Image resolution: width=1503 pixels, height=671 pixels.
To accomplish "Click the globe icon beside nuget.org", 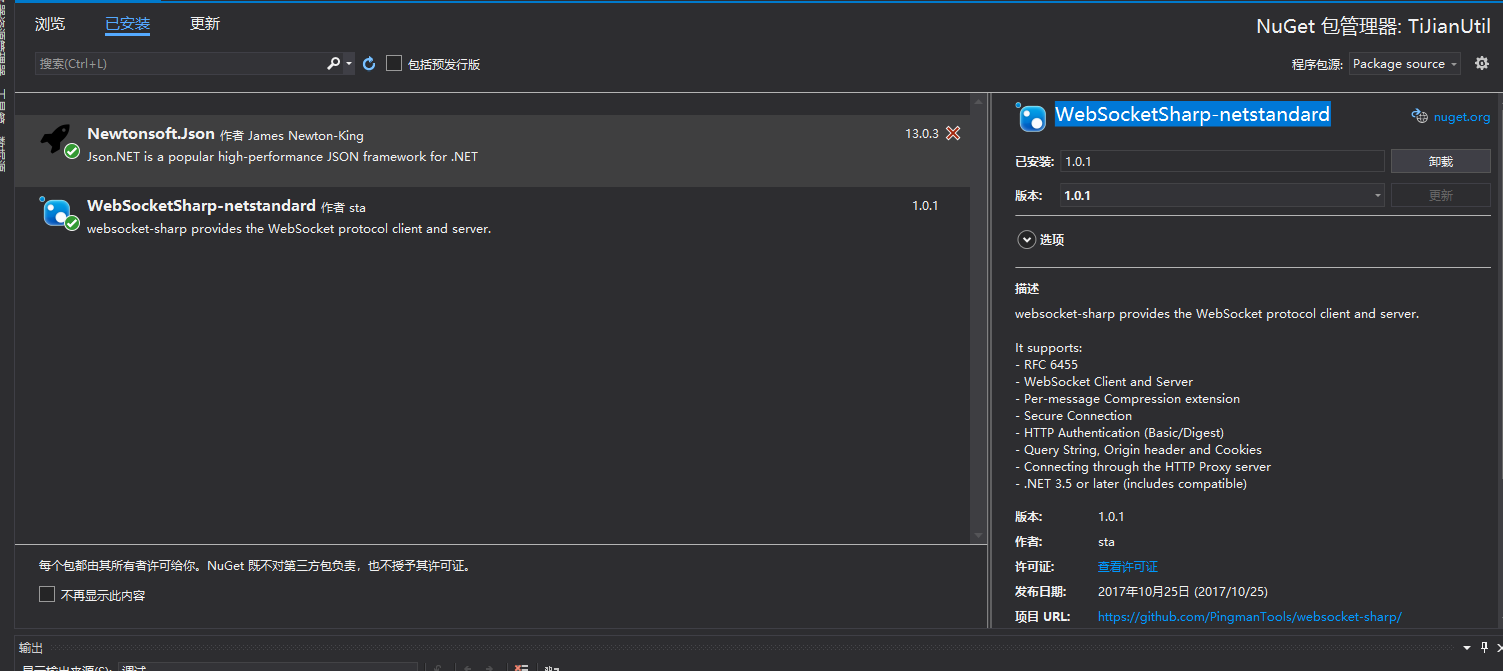I will pyautogui.click(x=1419, y=116).
